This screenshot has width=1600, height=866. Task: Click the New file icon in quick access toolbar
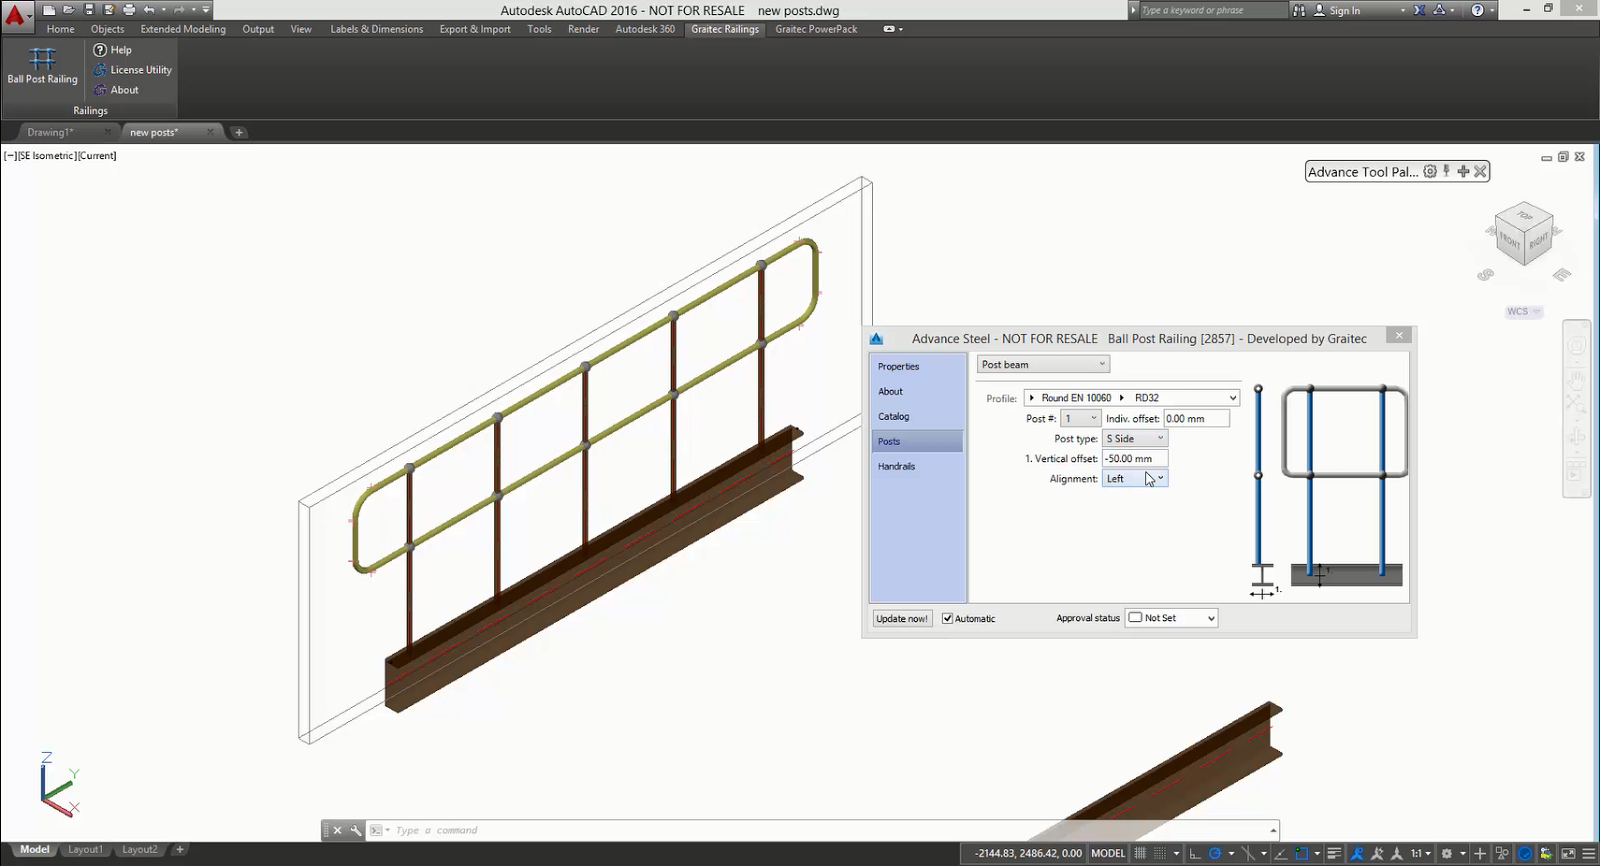pyautogui.click(x=49, y=10)
